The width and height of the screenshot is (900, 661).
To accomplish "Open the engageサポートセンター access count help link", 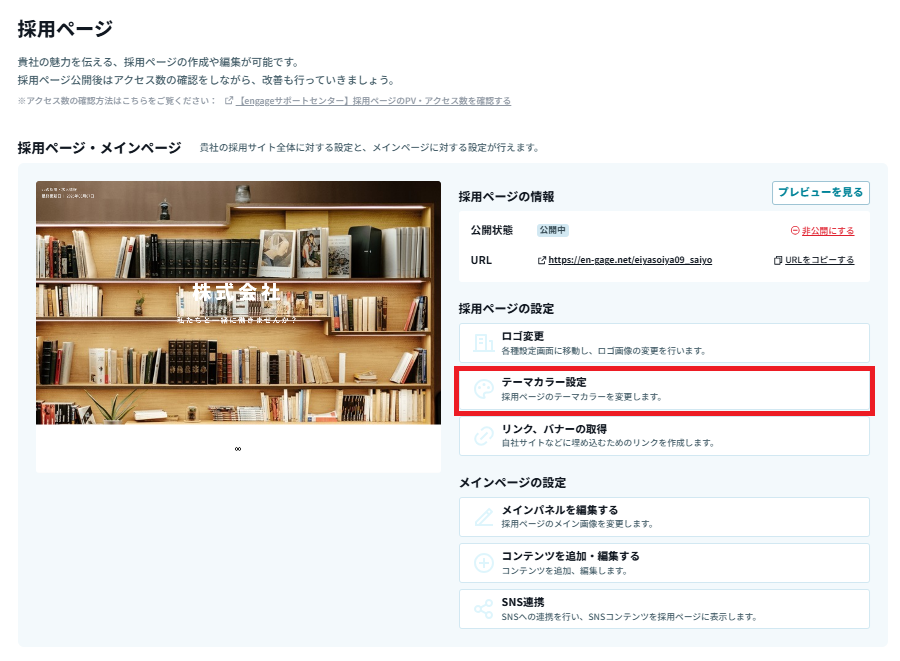I will click(x=373, y=100).
